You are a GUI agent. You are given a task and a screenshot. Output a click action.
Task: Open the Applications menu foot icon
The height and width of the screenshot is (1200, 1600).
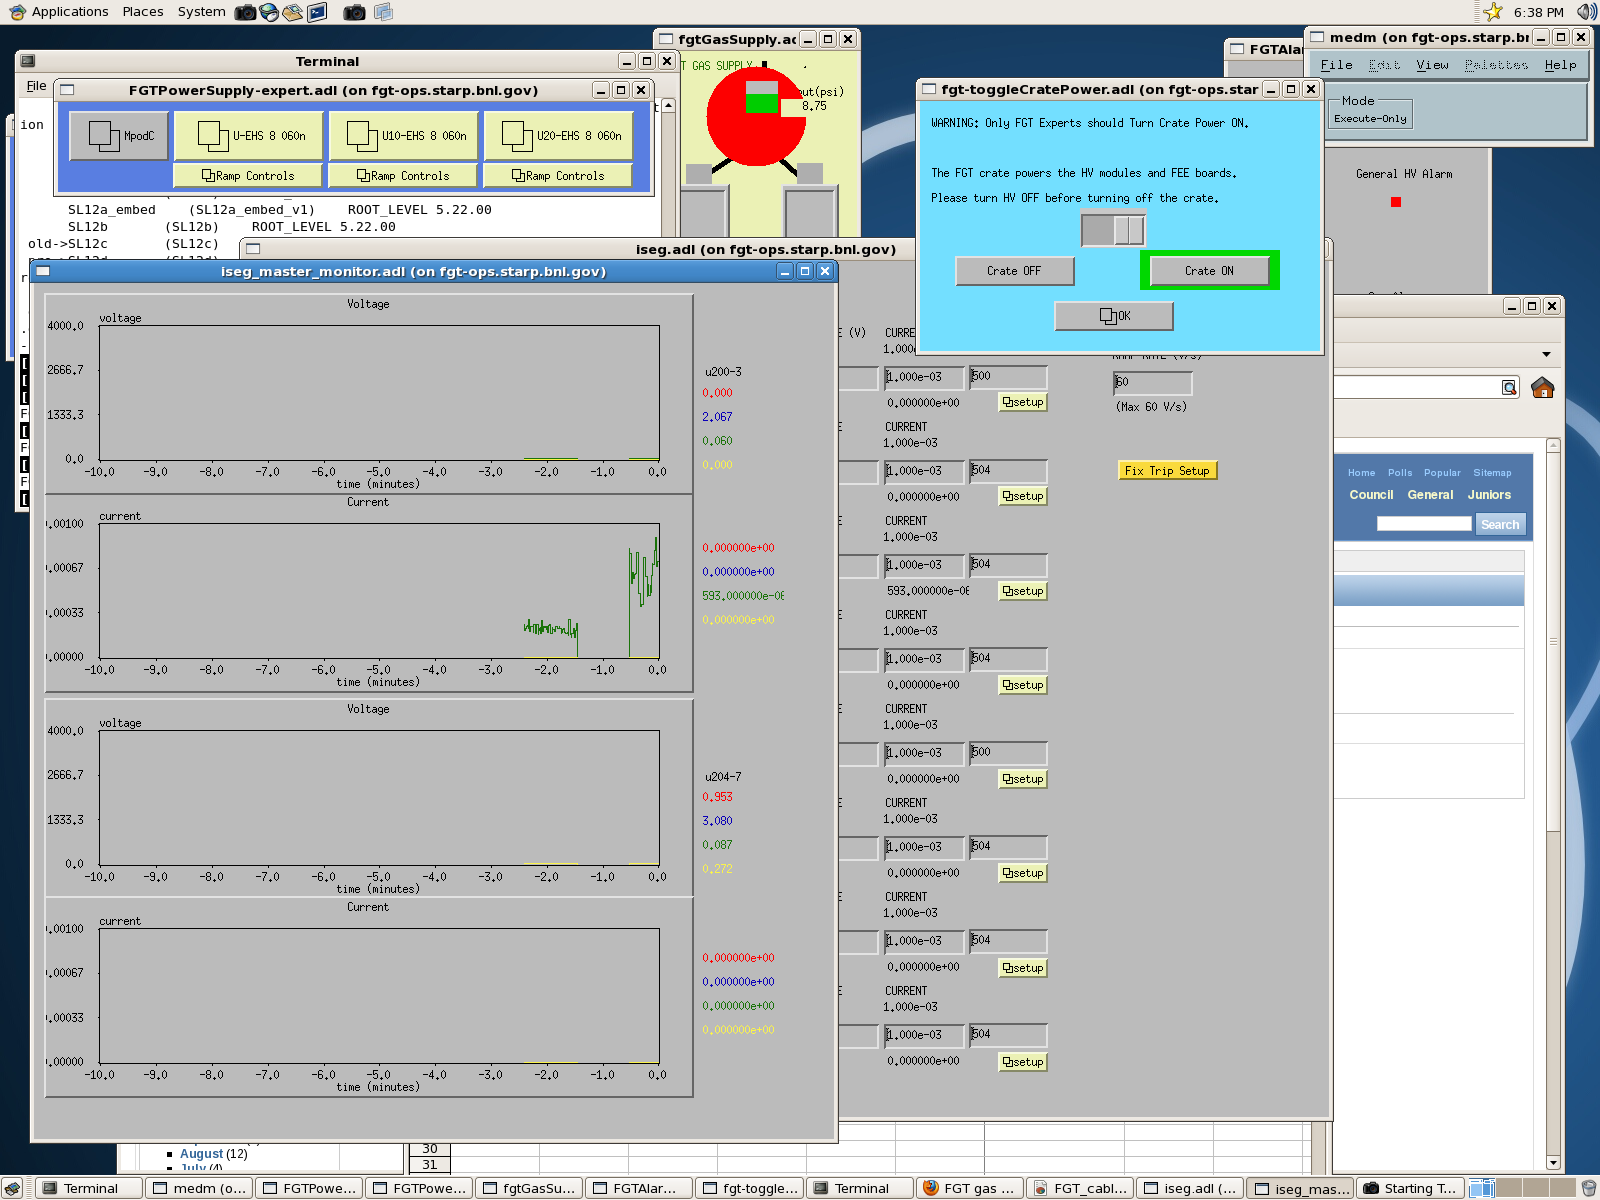tap(17, 12)
